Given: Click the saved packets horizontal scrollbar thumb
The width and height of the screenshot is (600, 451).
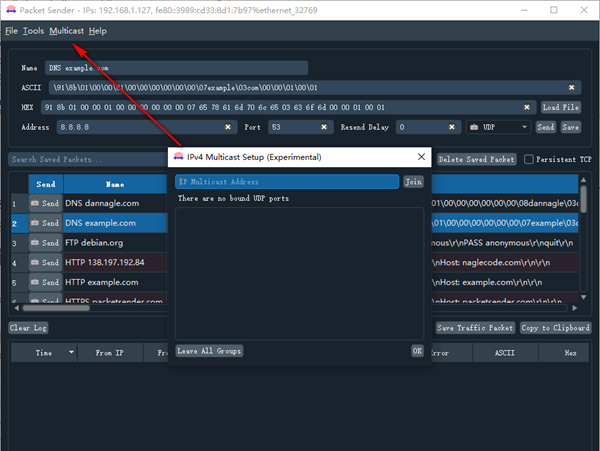Looking at the screenshot, I should (56, 308).
